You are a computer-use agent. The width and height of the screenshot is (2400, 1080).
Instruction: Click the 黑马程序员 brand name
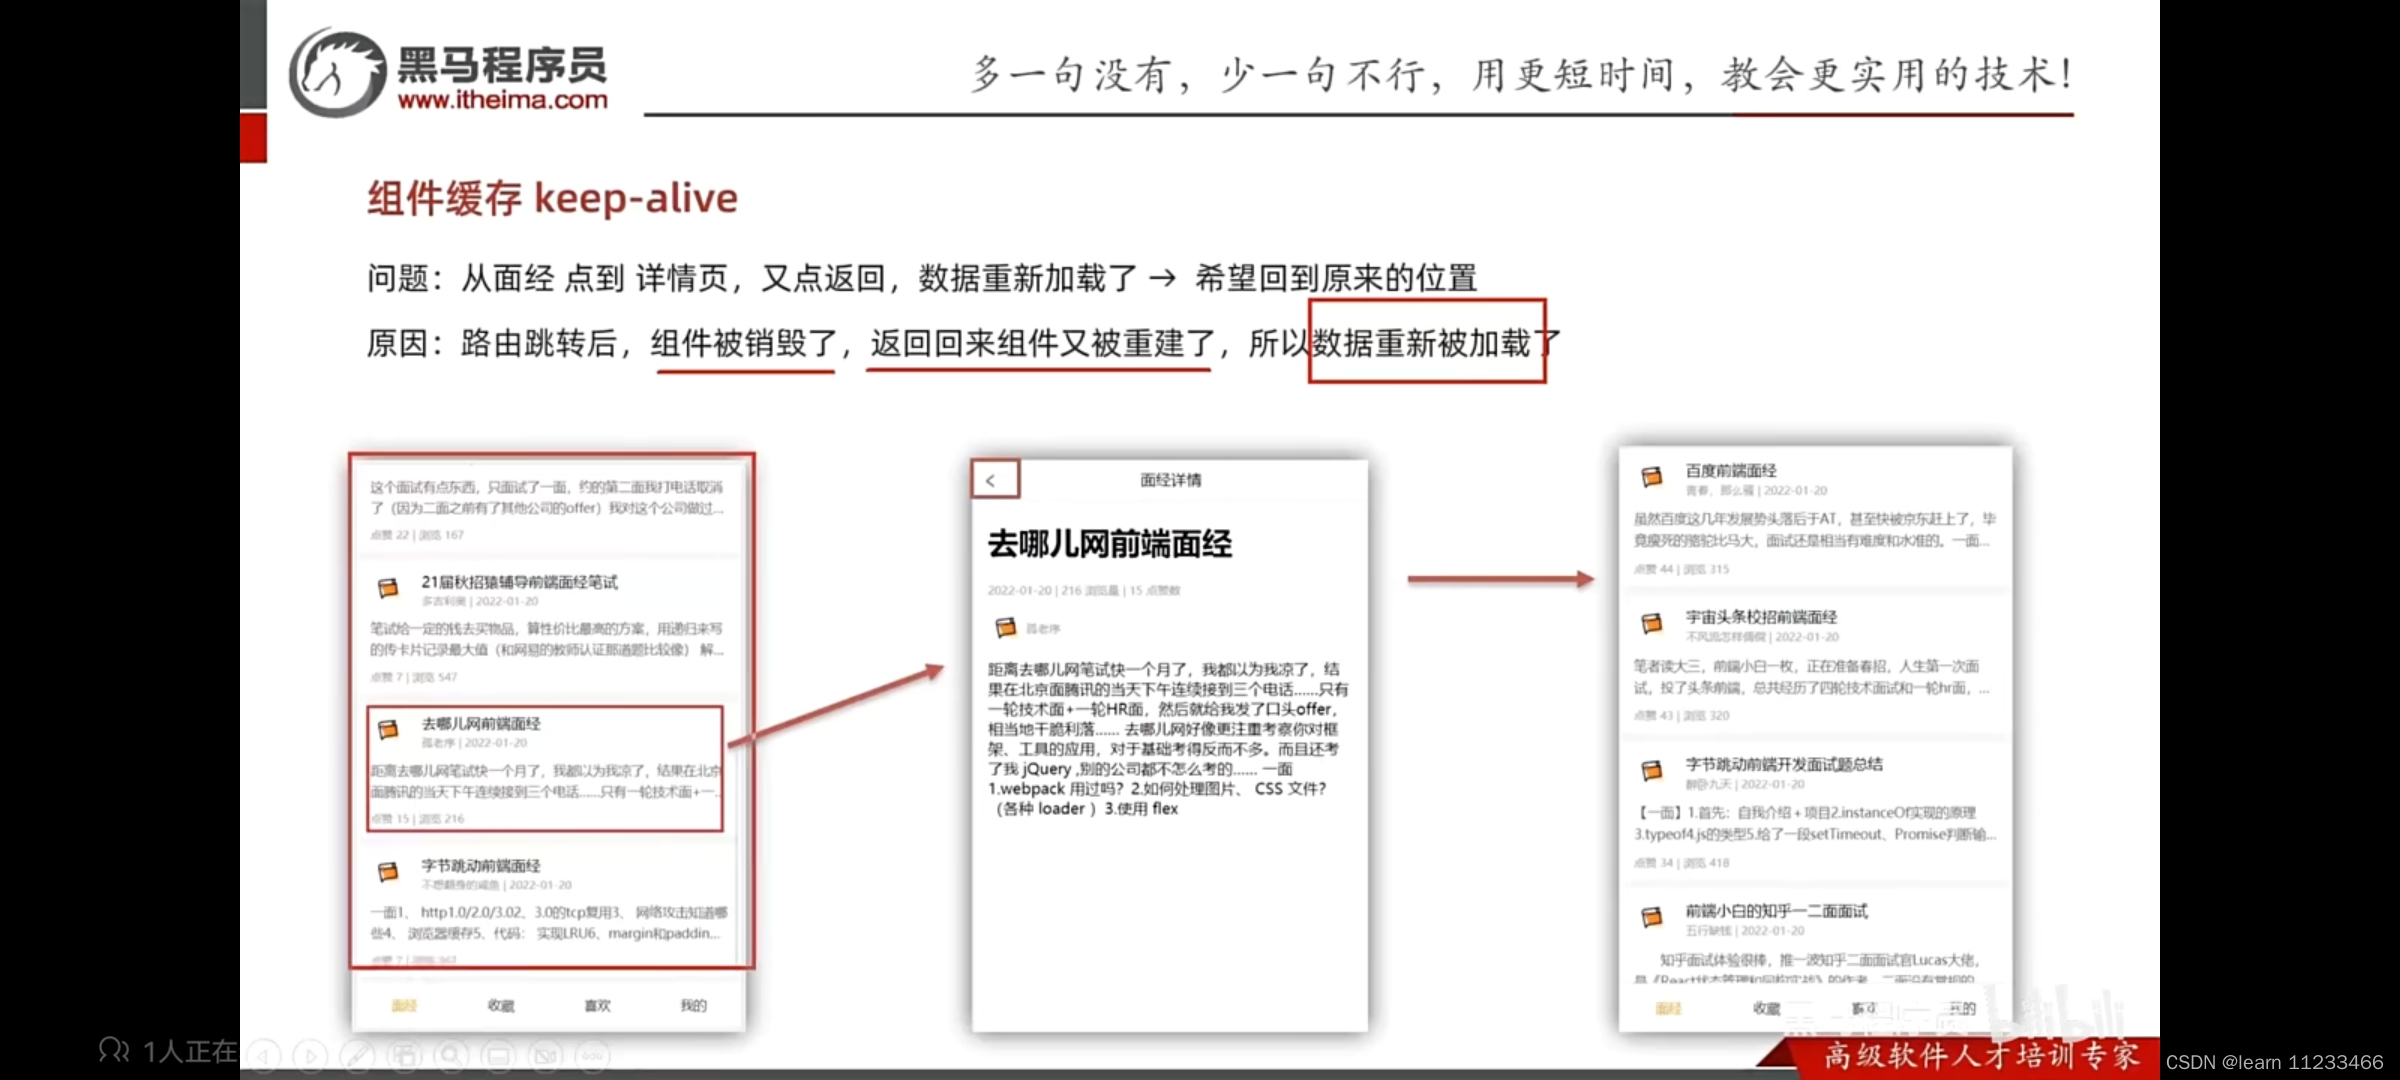pyautogui.click(x=502, y=65)
